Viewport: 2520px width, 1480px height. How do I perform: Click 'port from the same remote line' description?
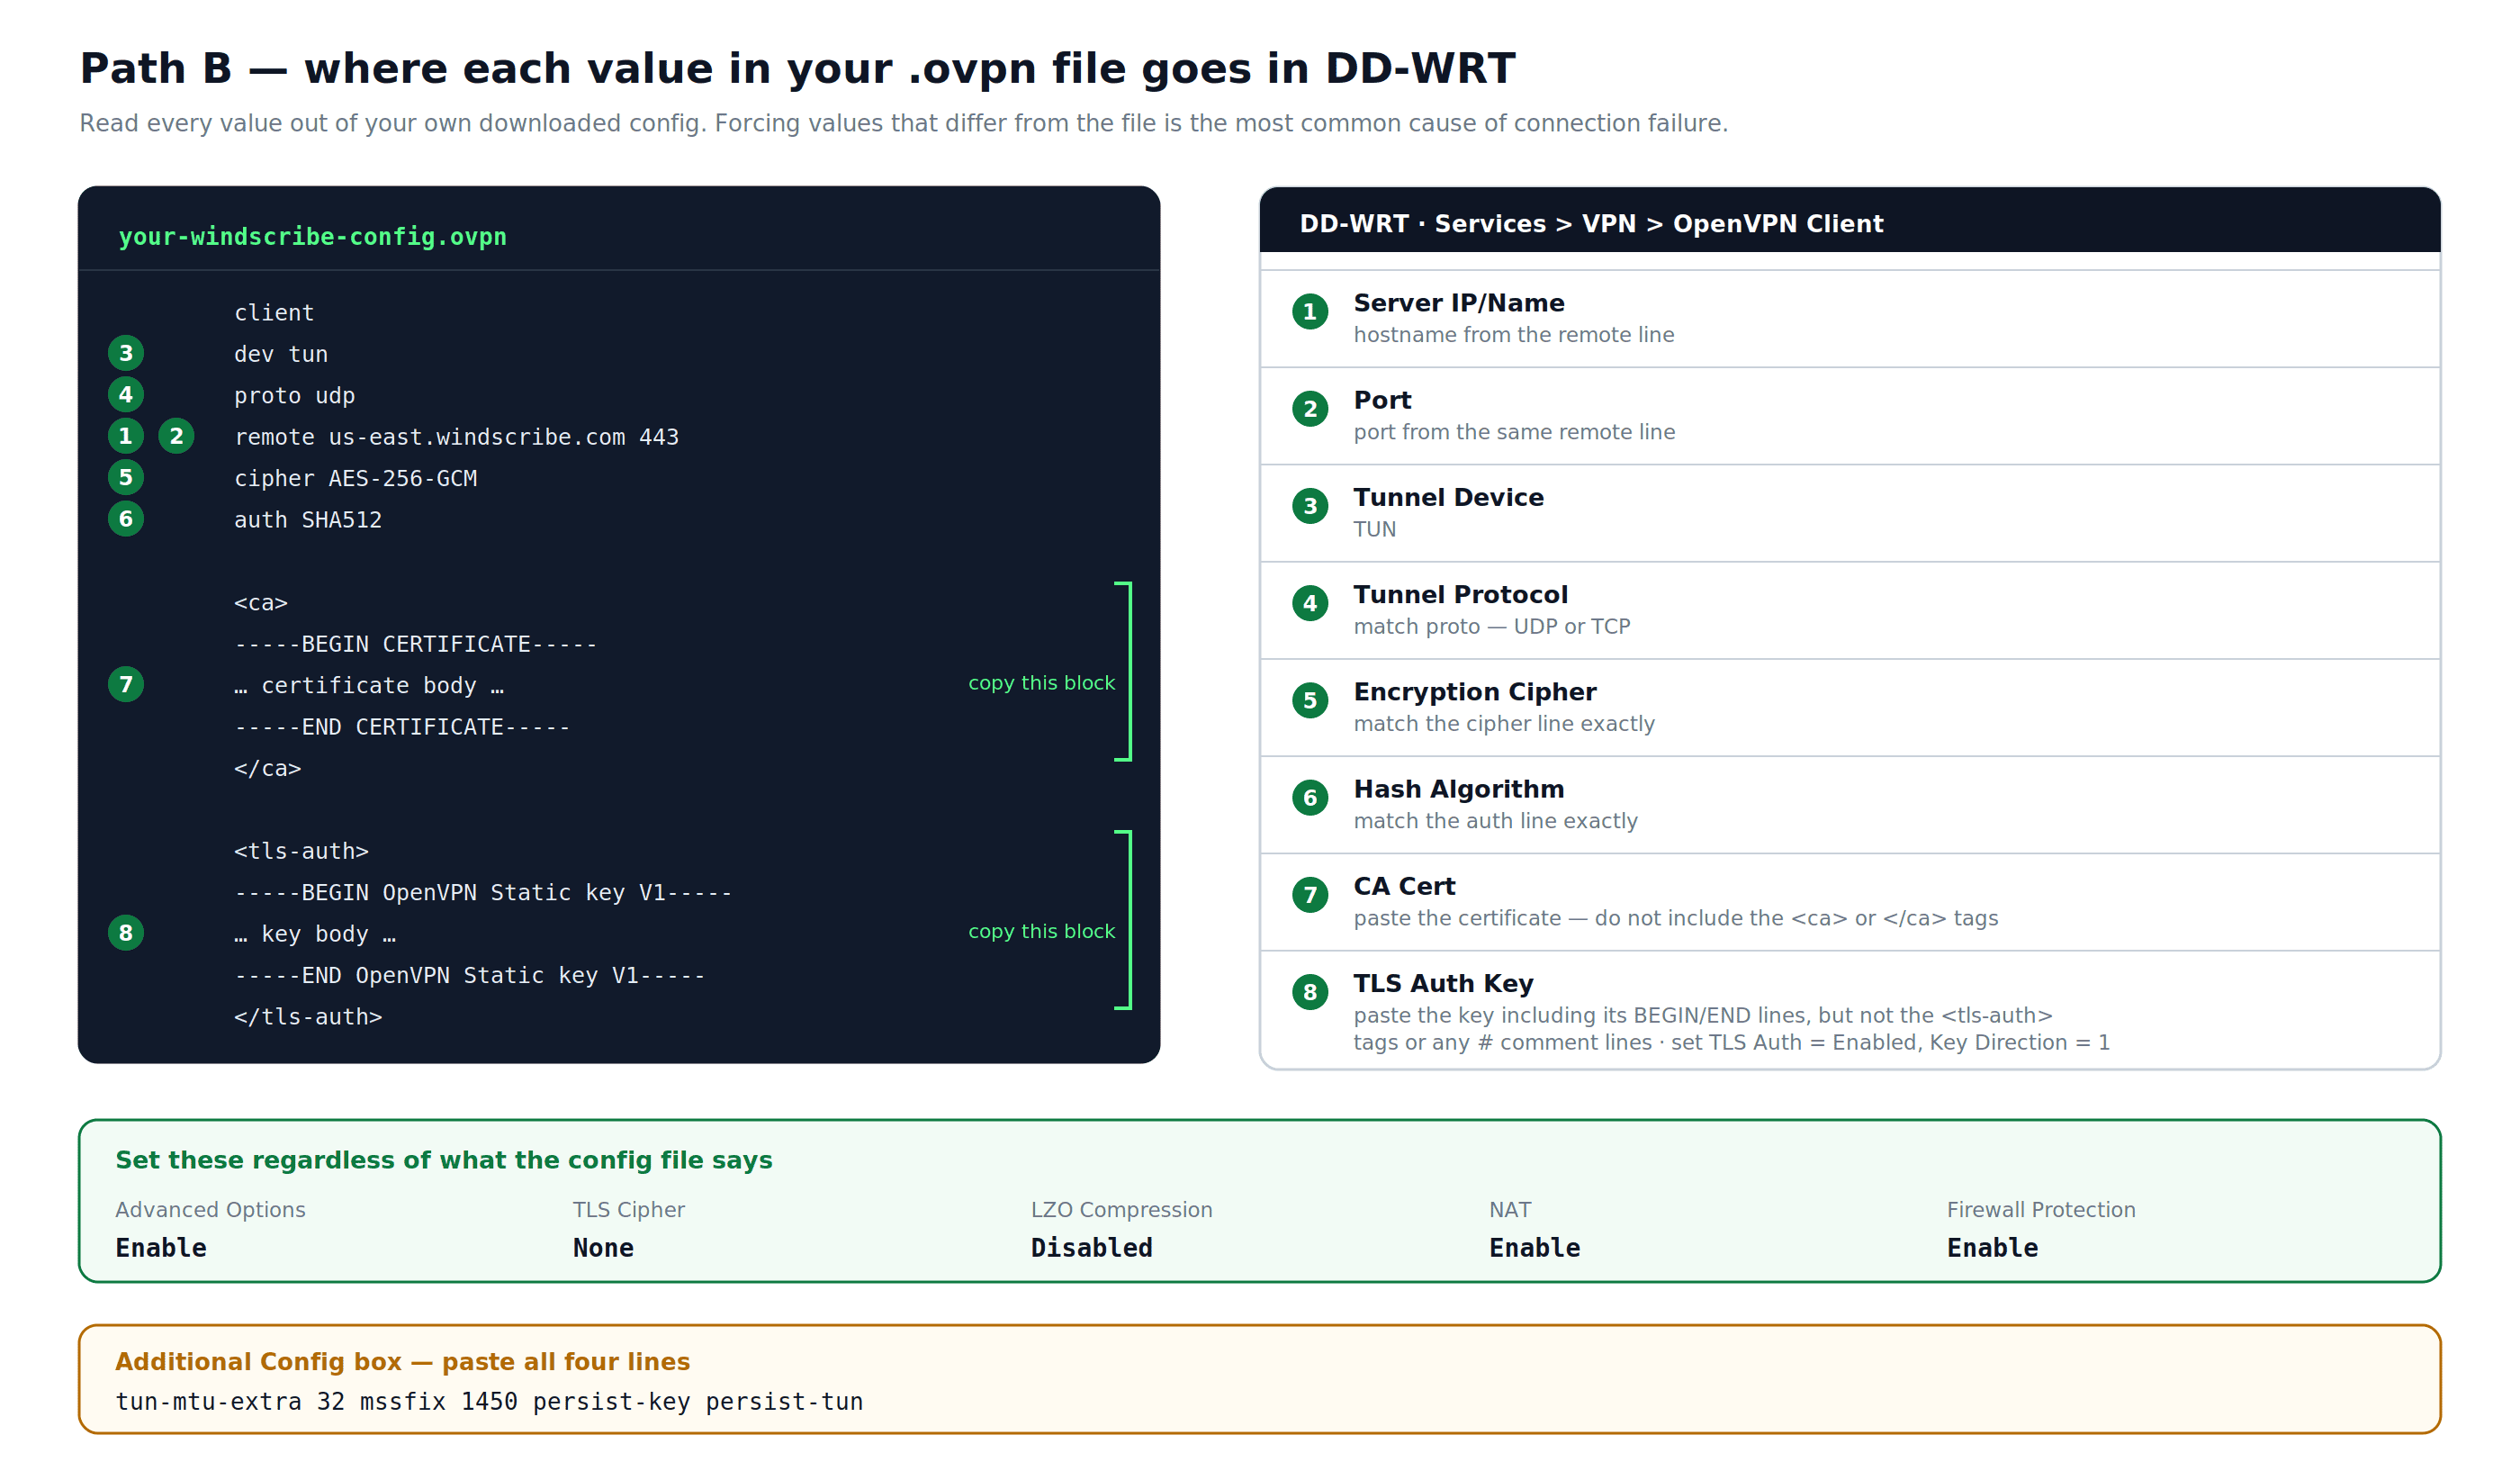(1514, 432)
